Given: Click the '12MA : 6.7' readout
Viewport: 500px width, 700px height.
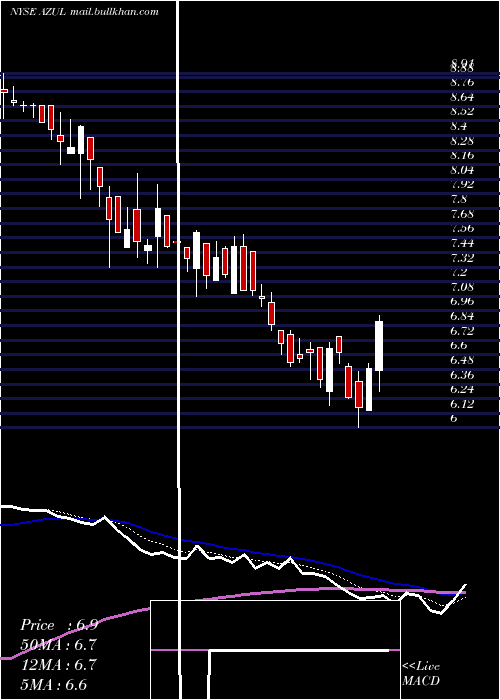Looking at the screenshot, I should point(58,665).
